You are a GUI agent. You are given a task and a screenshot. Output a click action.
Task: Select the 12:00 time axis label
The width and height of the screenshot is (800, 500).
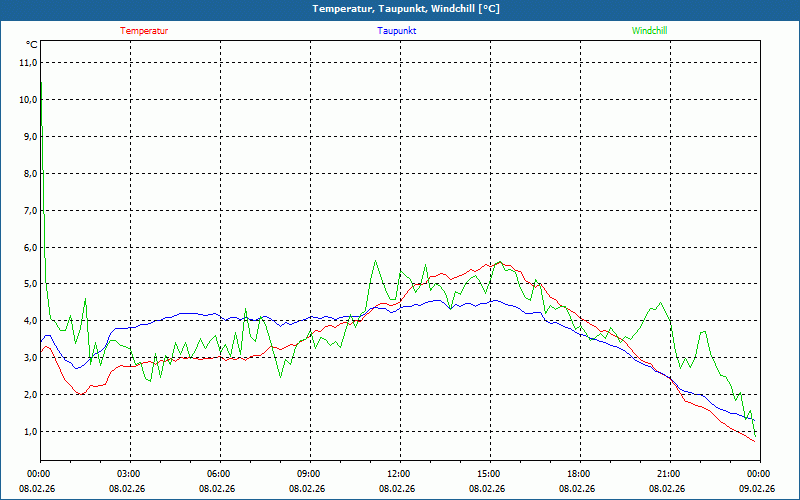click(x=398, y=474)
